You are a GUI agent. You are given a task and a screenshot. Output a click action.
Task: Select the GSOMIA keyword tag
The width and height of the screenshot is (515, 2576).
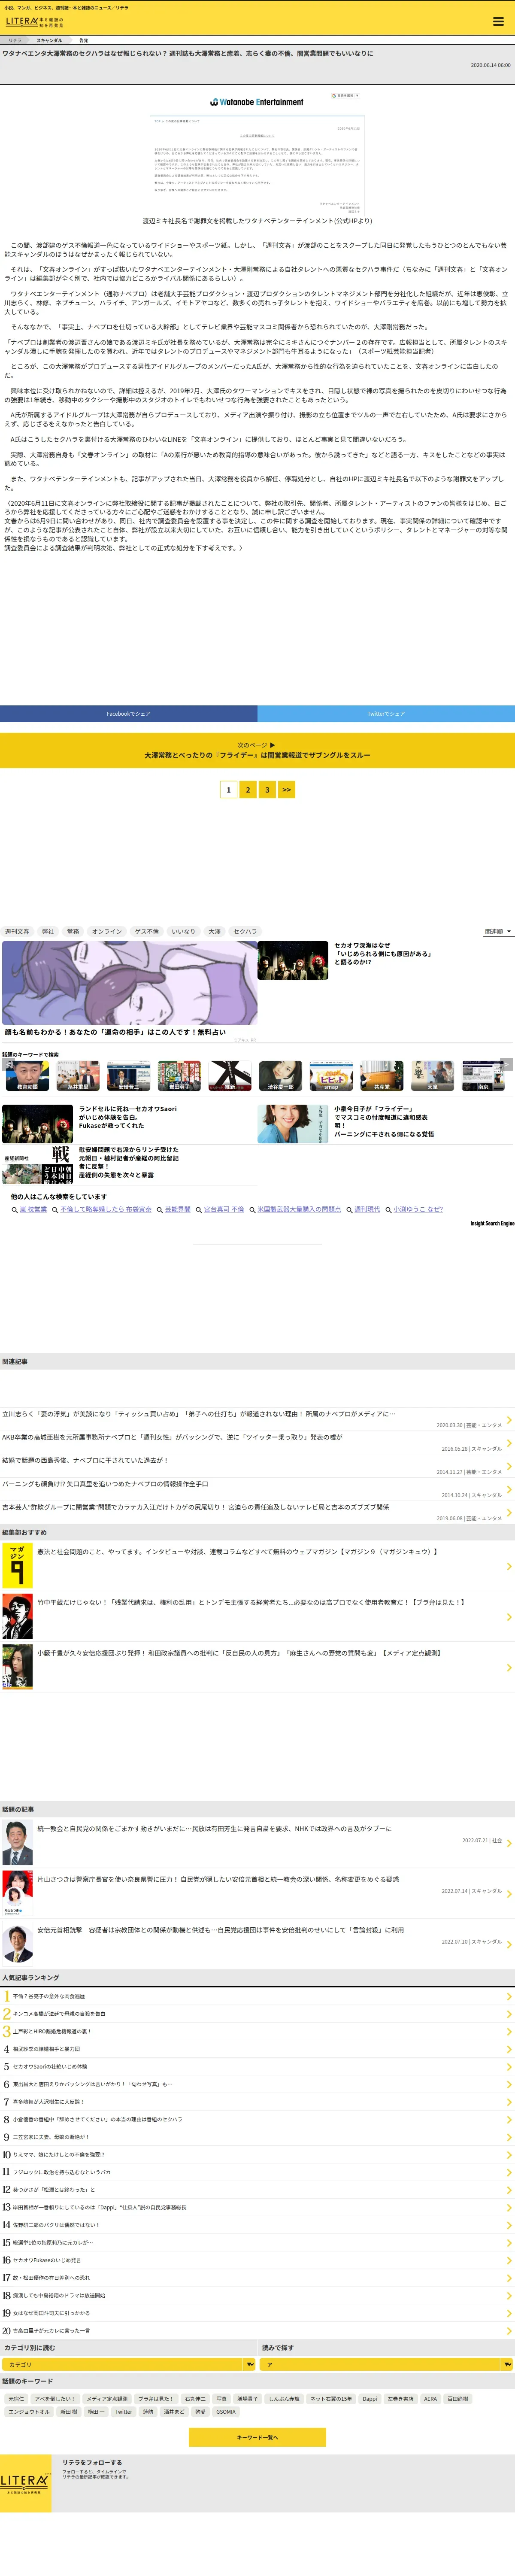[226, 2411]
